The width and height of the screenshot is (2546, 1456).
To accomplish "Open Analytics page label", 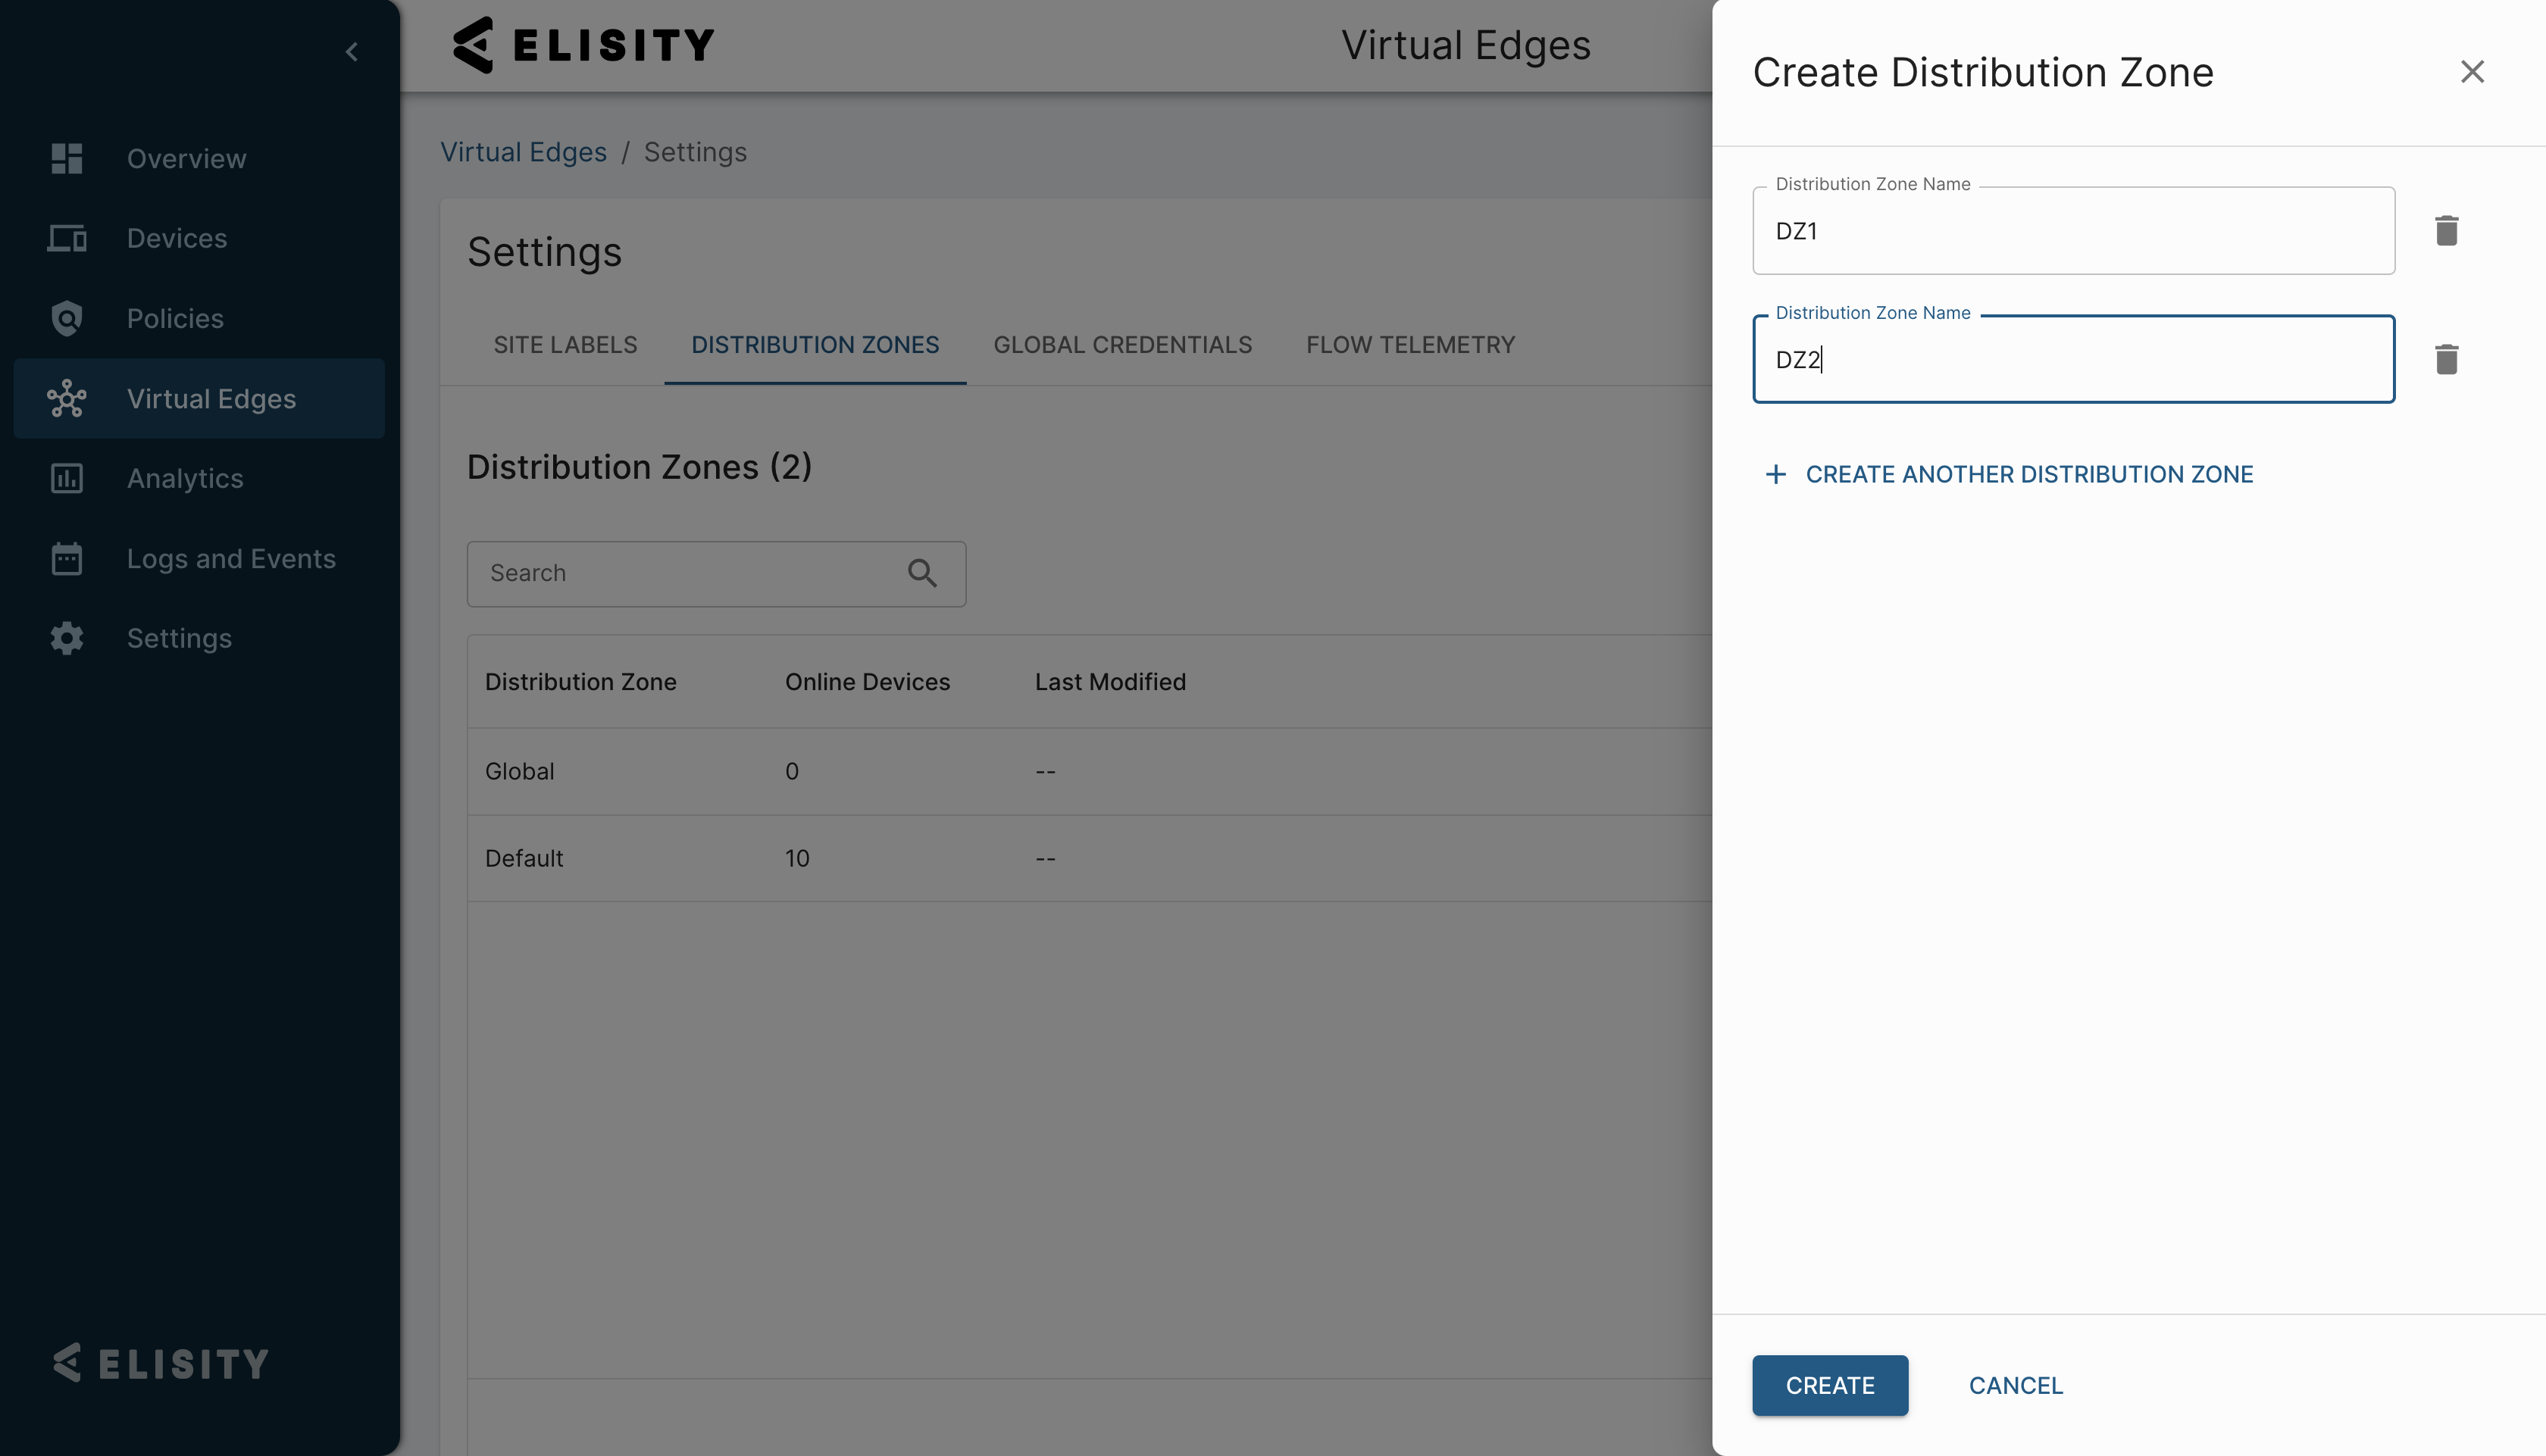I will click(185, 478).
